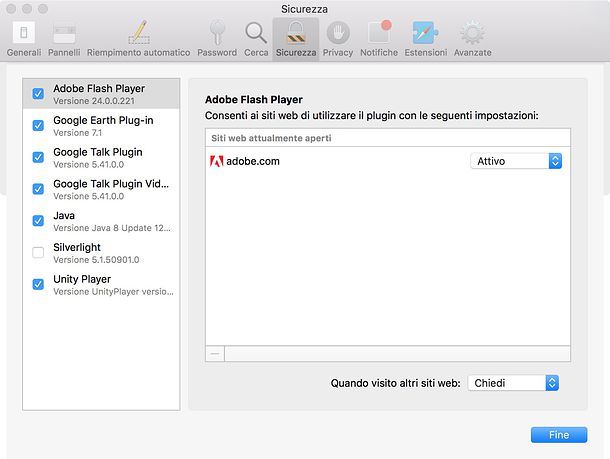The image size is (610, 459).
Task: Enable the Silverlight plugin checkbox
Action: coord(38,252)
